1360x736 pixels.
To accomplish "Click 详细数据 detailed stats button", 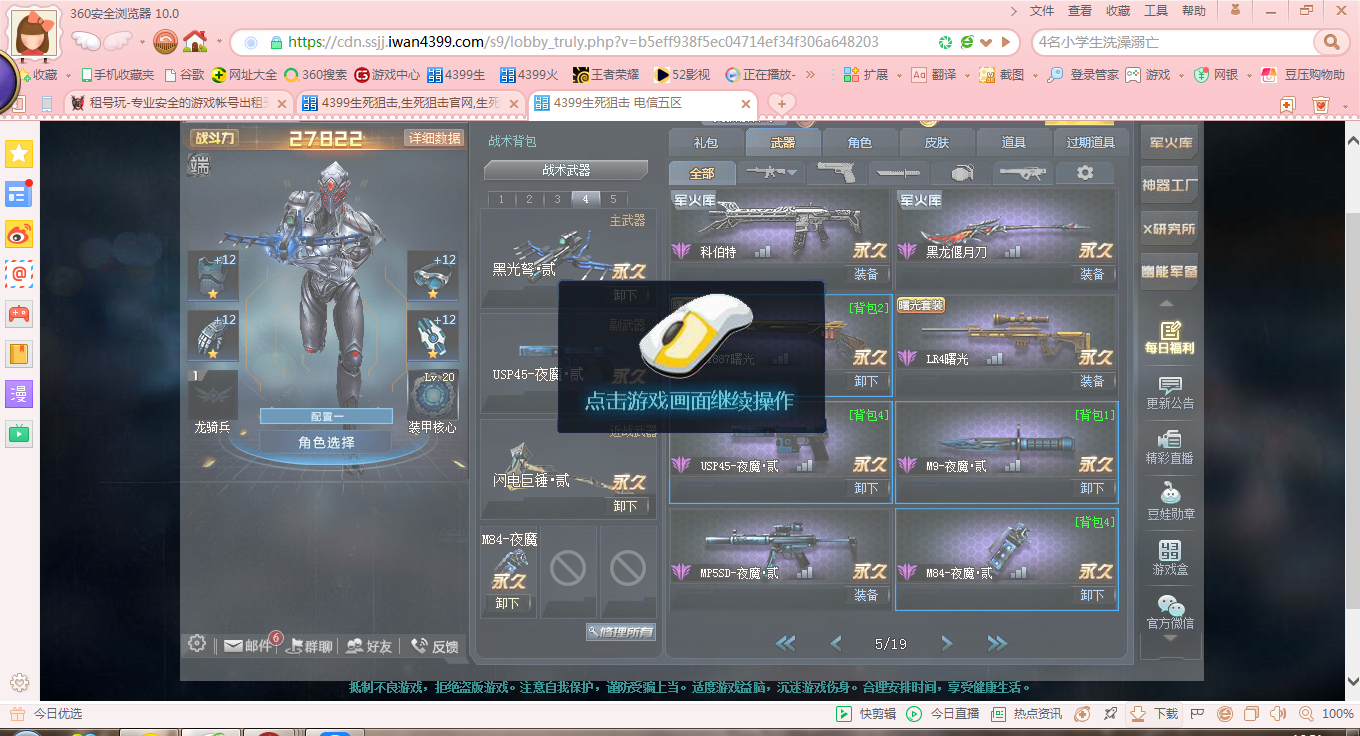I will (434, 138).
